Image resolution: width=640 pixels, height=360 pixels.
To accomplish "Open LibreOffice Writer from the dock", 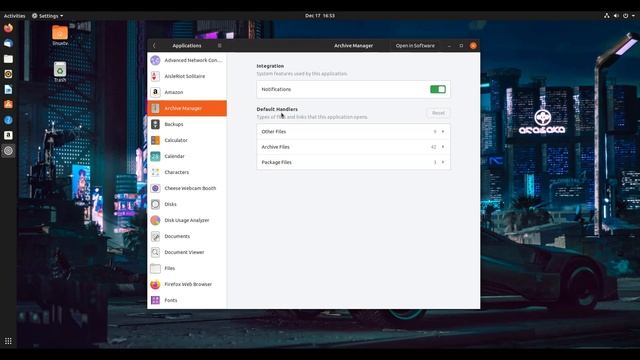I will pyautogui.click(x=8, y=89).
